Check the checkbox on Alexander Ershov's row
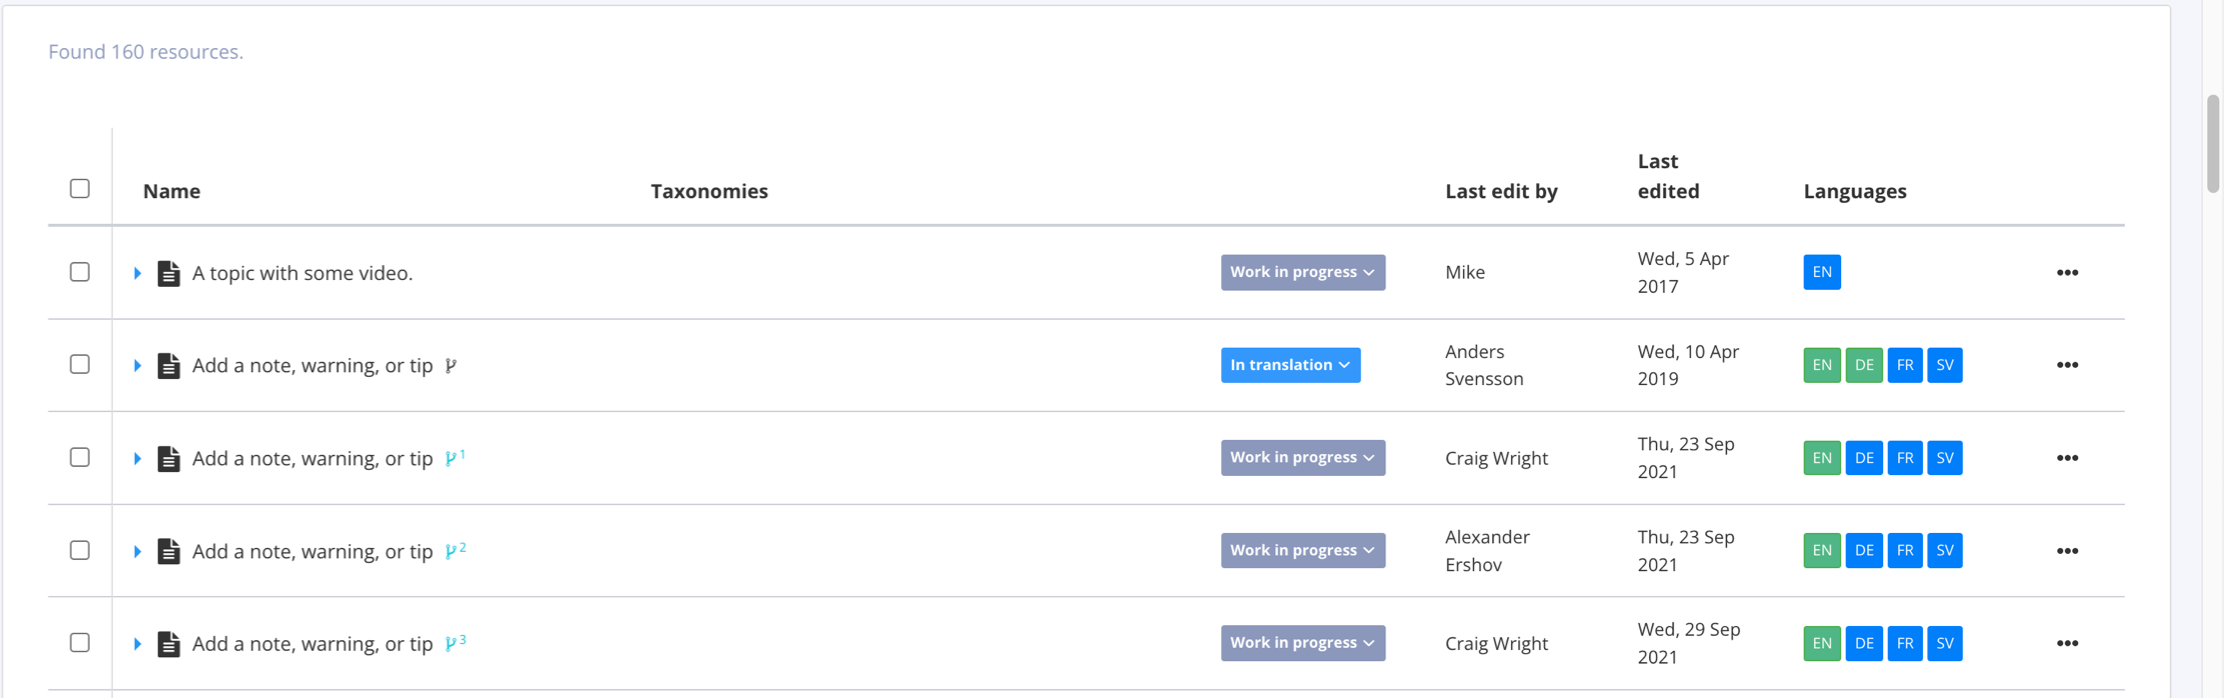This screenshot has height=698, width=2224. click(x=80, y=550)
